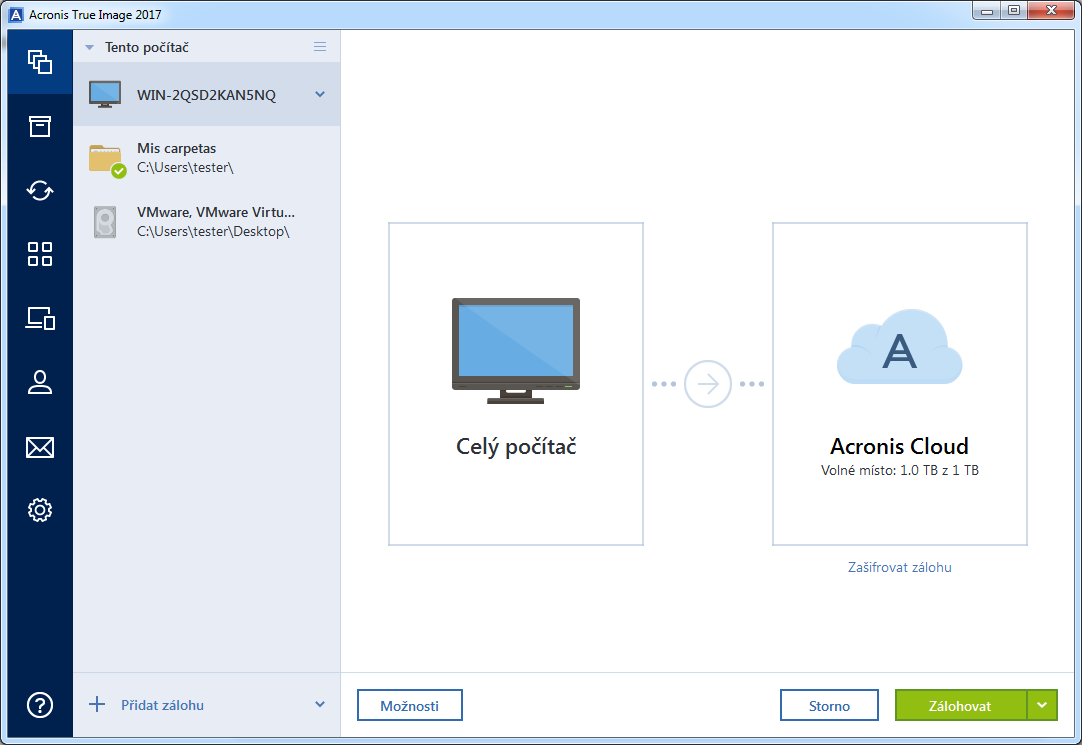
Task: Click the arrow circle between source and destination
Action: [x=707, y=384]
